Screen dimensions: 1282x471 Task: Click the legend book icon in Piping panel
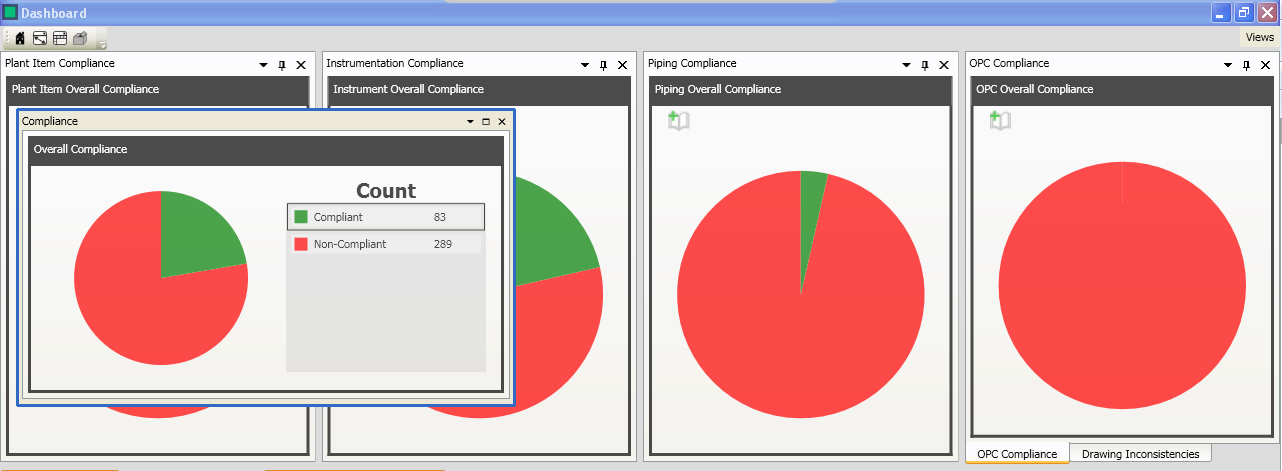[679, 121]
